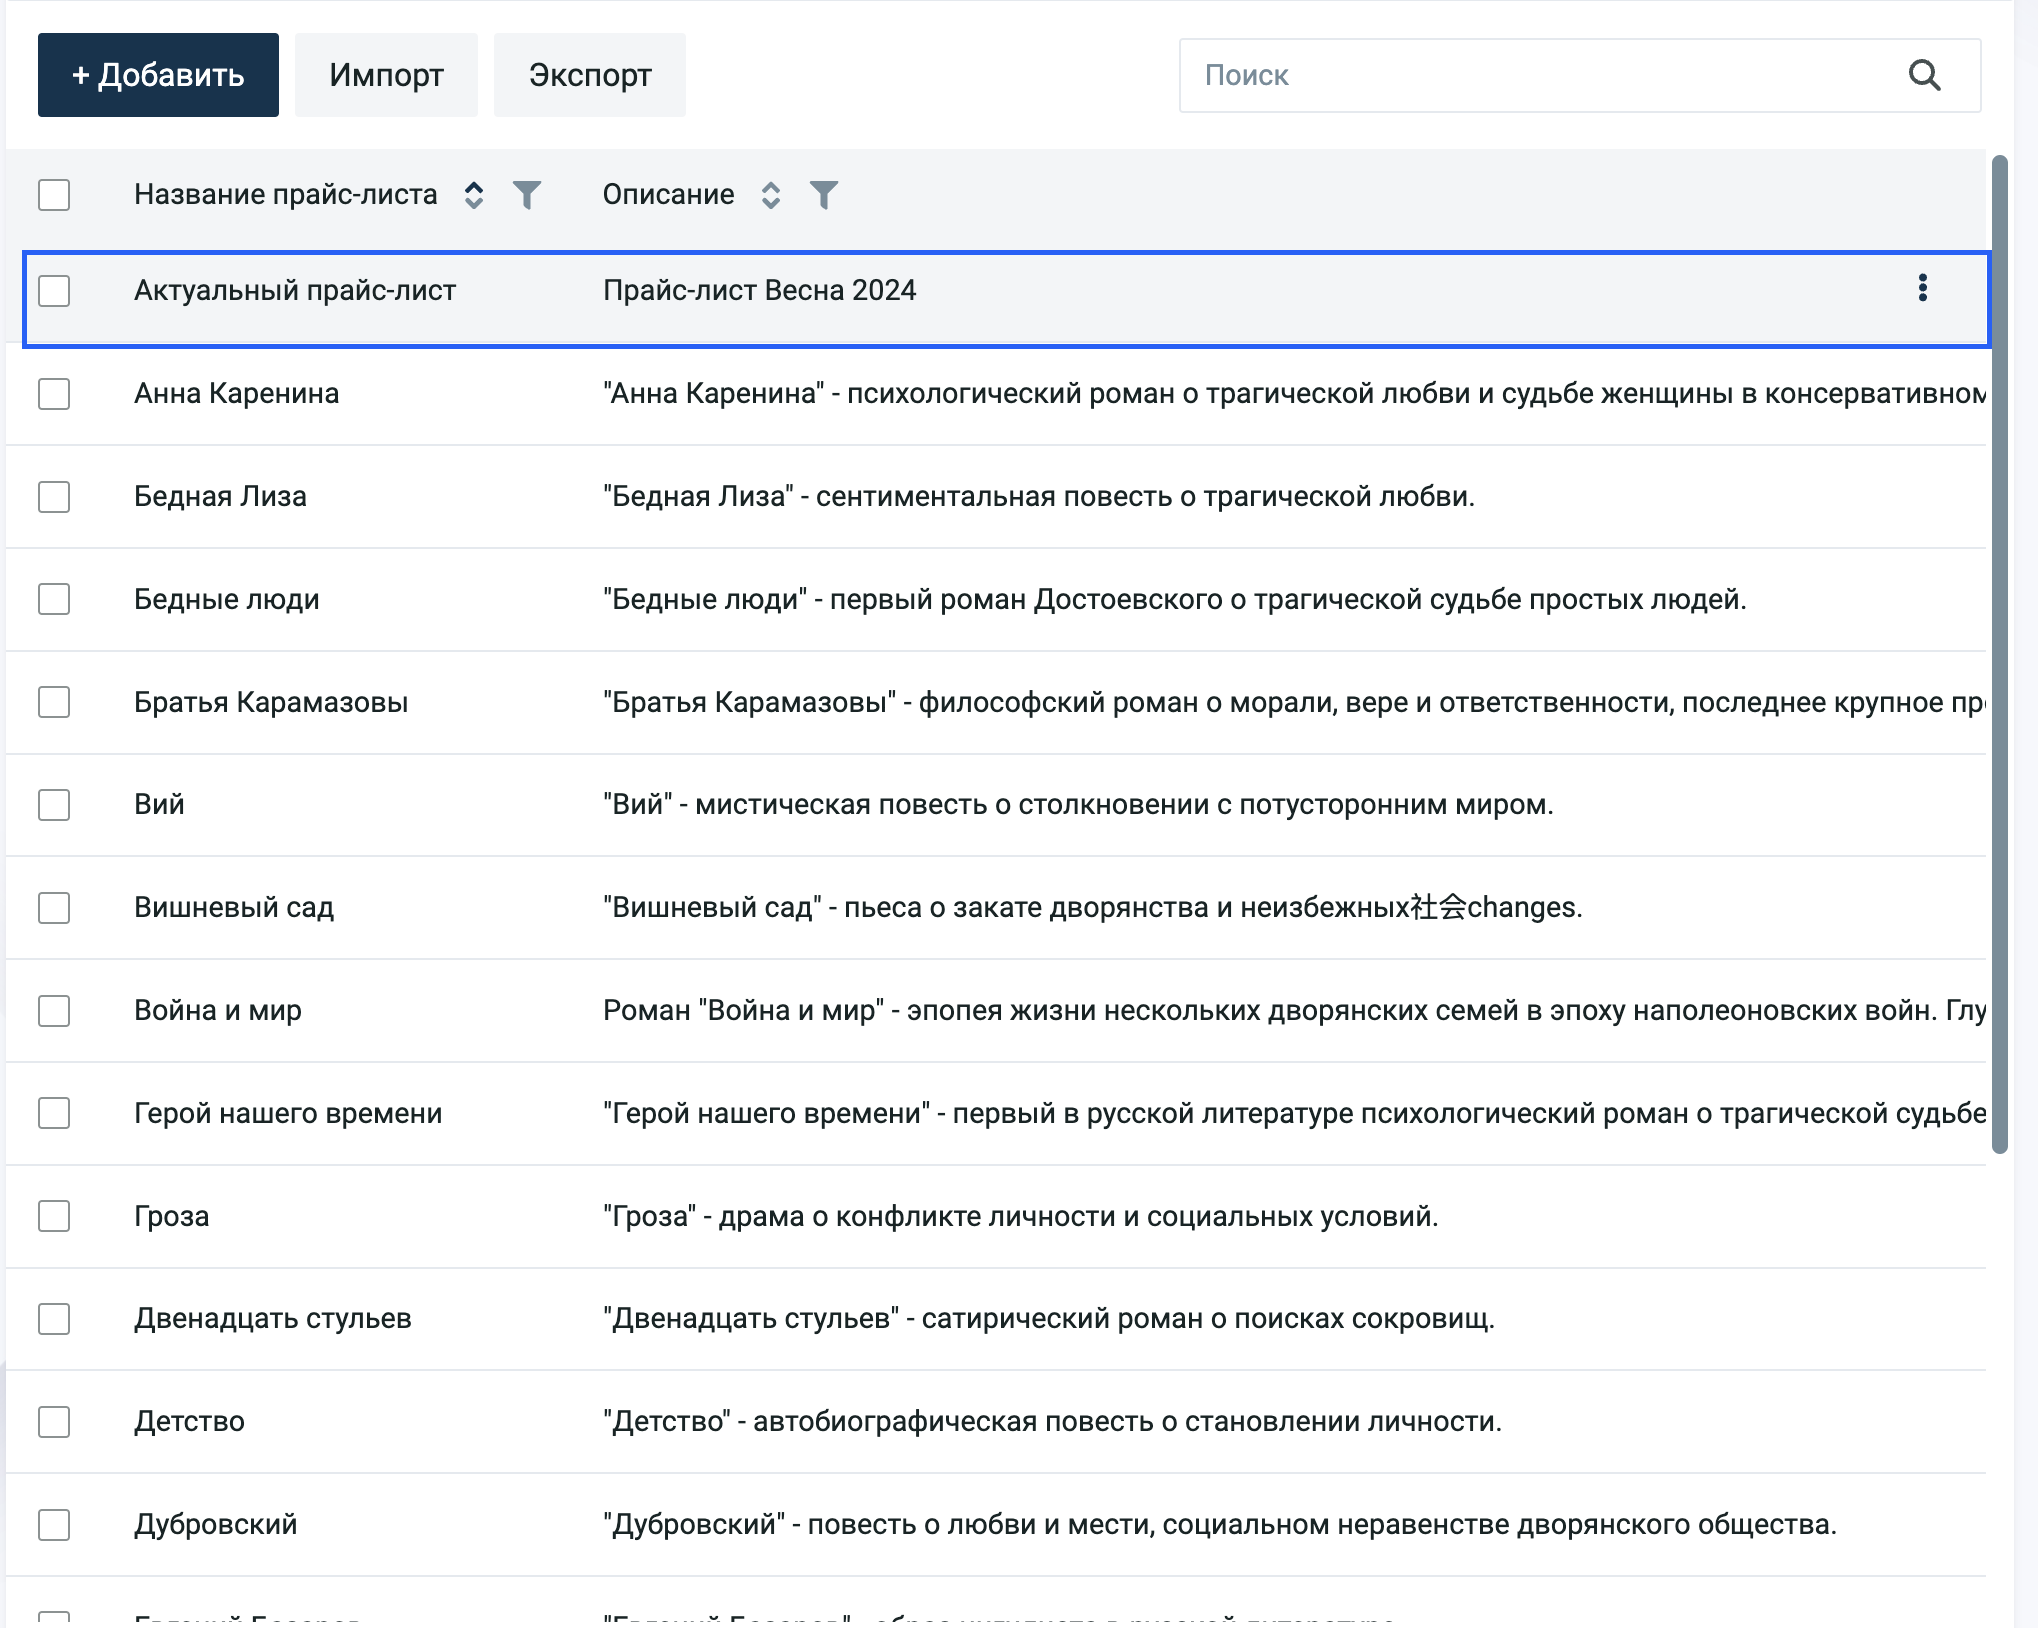Check the Дубровский row checkbox
This screenshot has height=1628, width=2038.
click(x=54, y=1525)
